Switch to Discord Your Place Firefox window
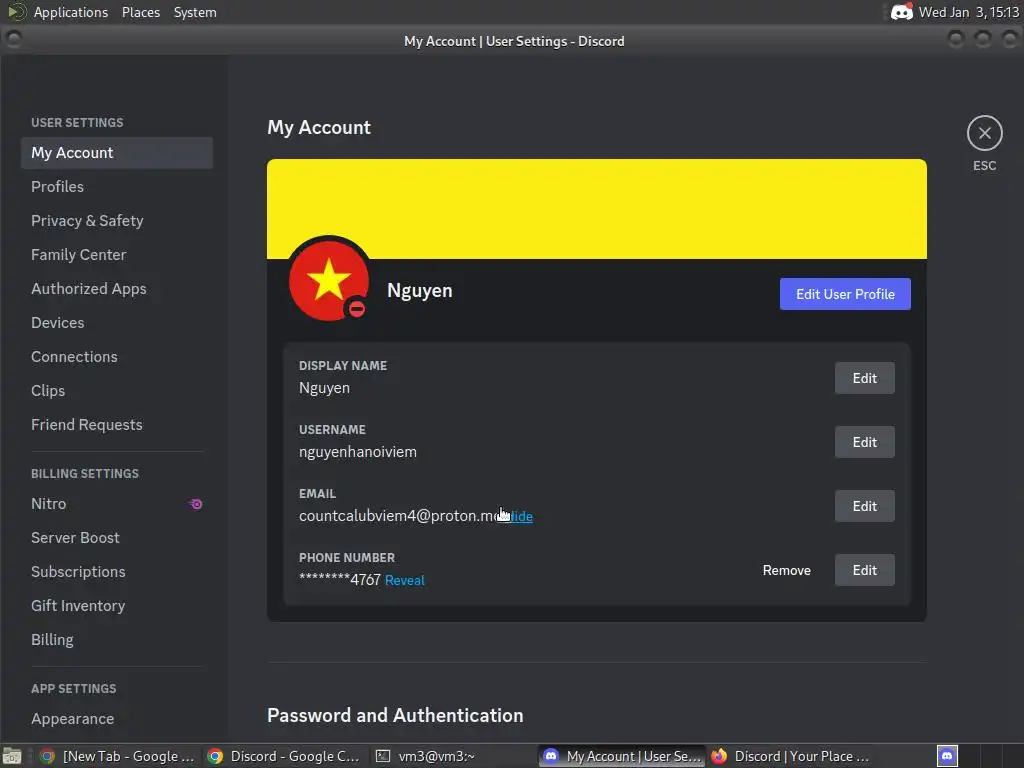The width and height of the screenshot is (1024, 768). pos(790,756)
